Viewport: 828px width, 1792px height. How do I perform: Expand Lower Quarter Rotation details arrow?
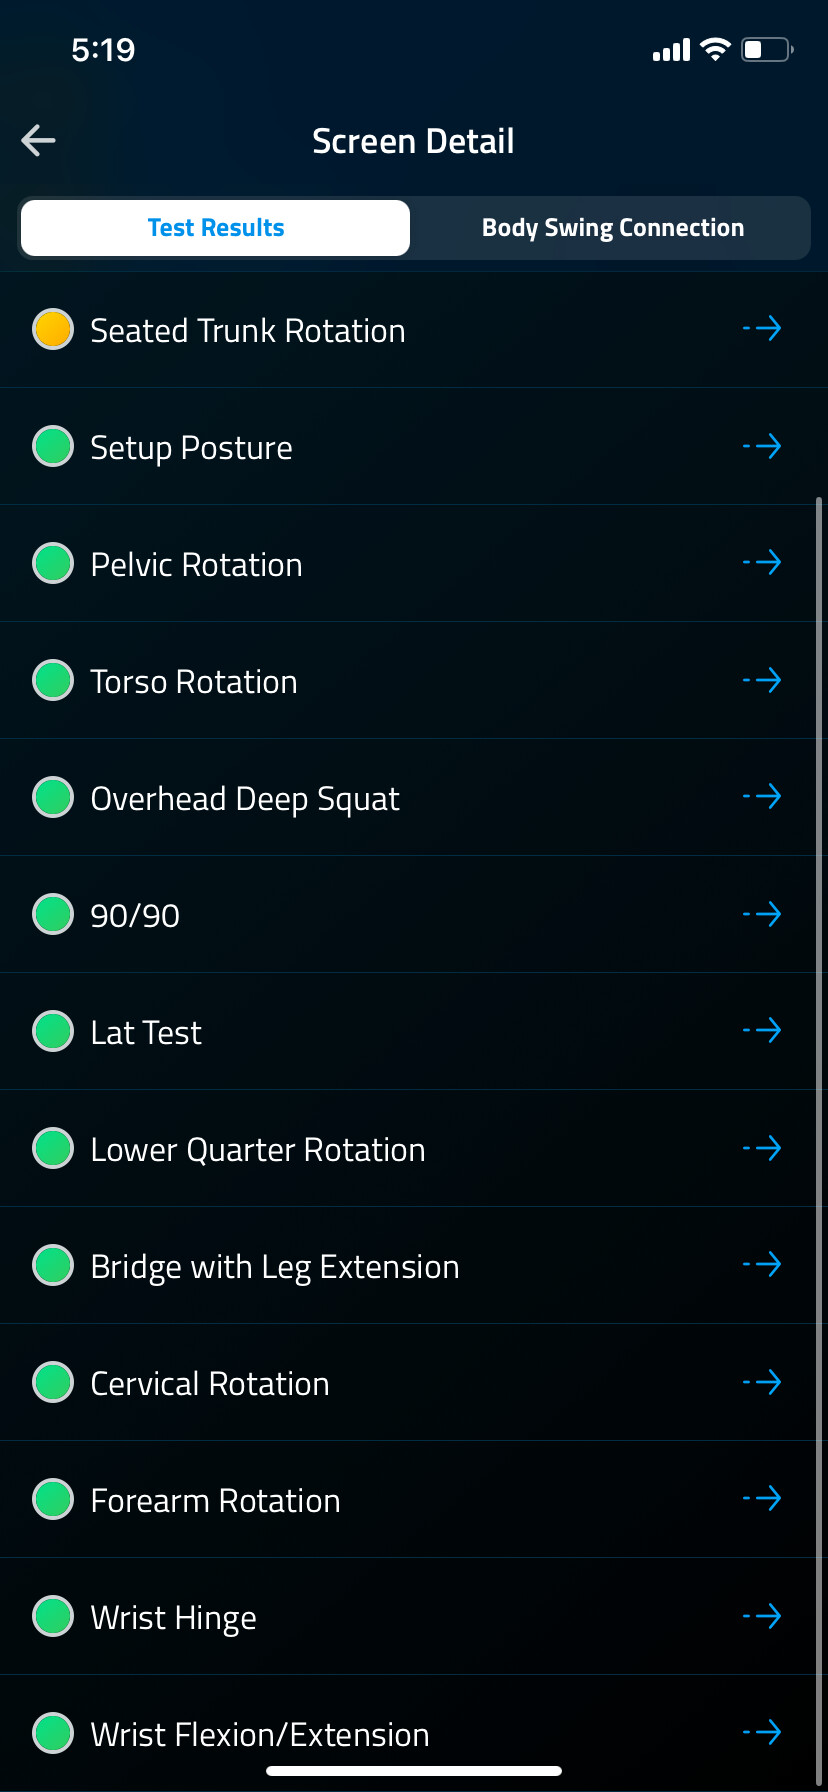(762, 1148)
